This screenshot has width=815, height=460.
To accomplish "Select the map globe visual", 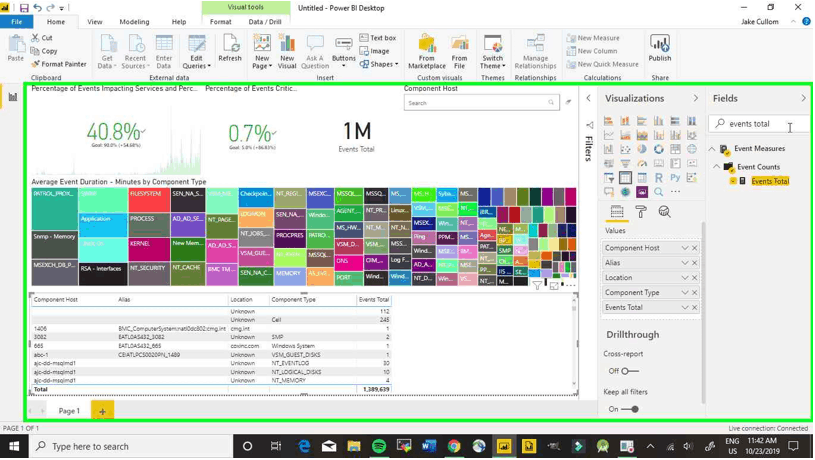I will click(692, 149).
